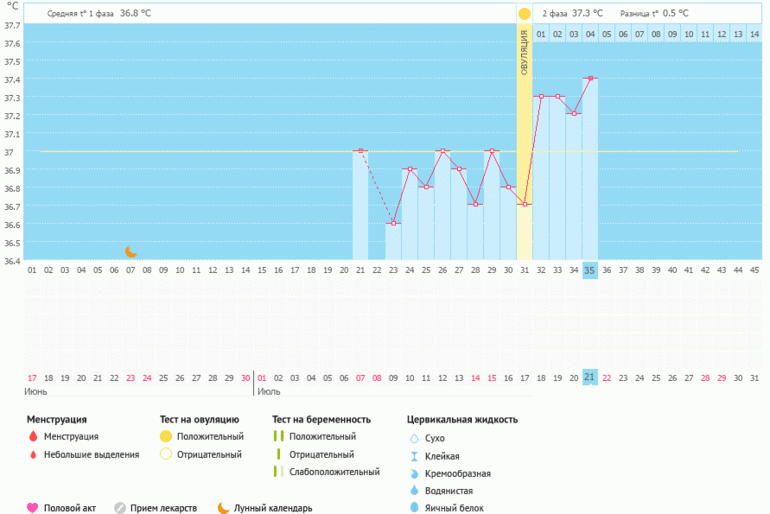
Task: Click the Сухо cervical fluid icon
Action: [x=414, y=438]
